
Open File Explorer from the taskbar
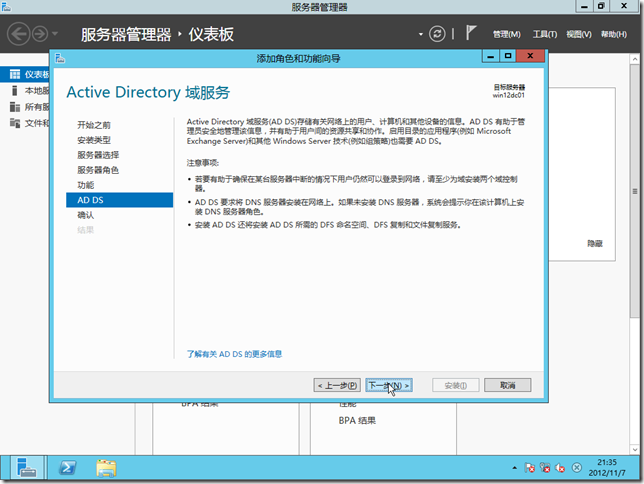pyautogui.click(x=106, y=468)
